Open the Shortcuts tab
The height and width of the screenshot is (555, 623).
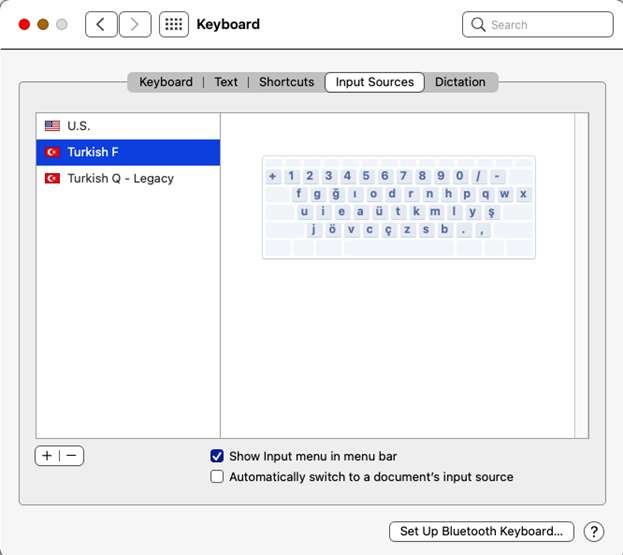coord(286,82)
